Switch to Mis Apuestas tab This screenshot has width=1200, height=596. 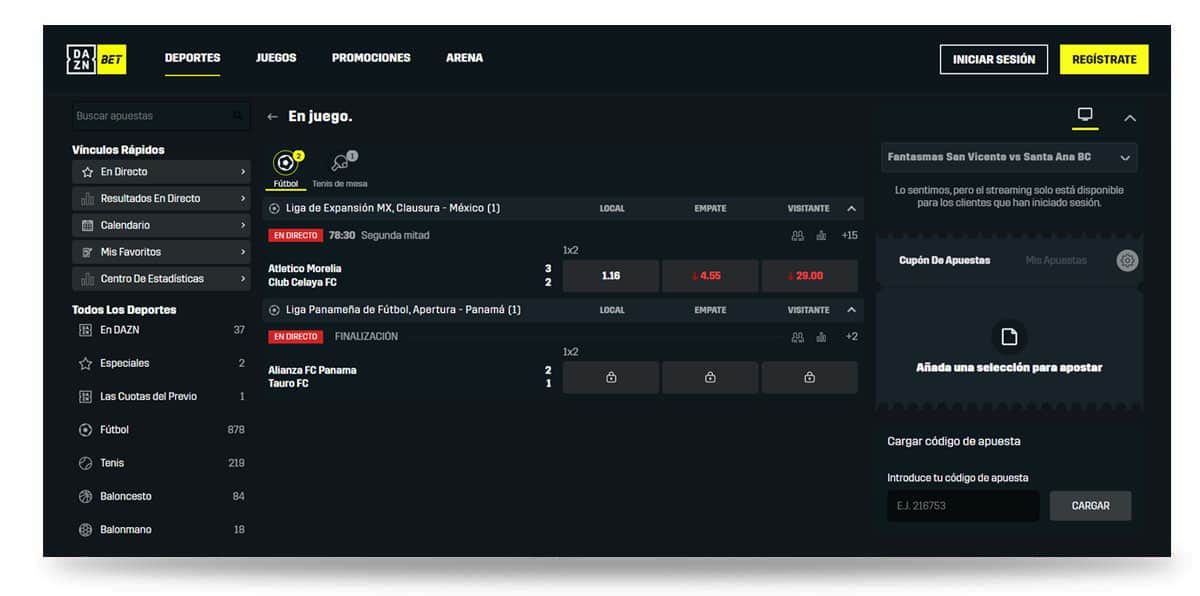[x=1056, y=260]
